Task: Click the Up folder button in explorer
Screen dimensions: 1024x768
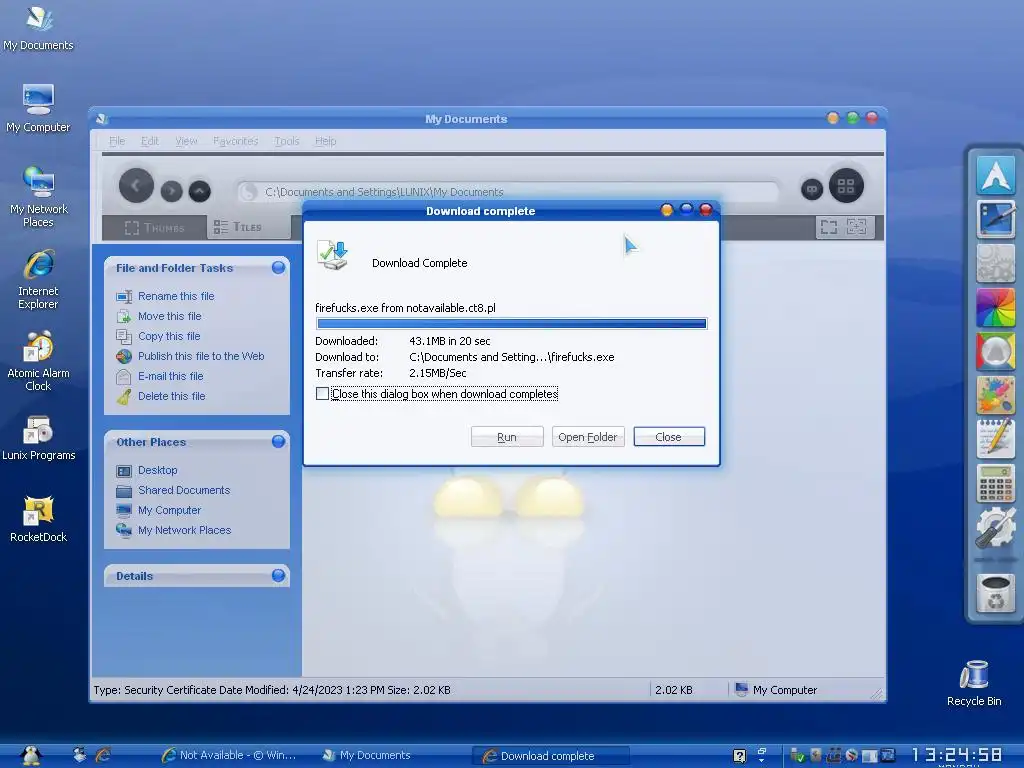Action: (x=200, y=191)
